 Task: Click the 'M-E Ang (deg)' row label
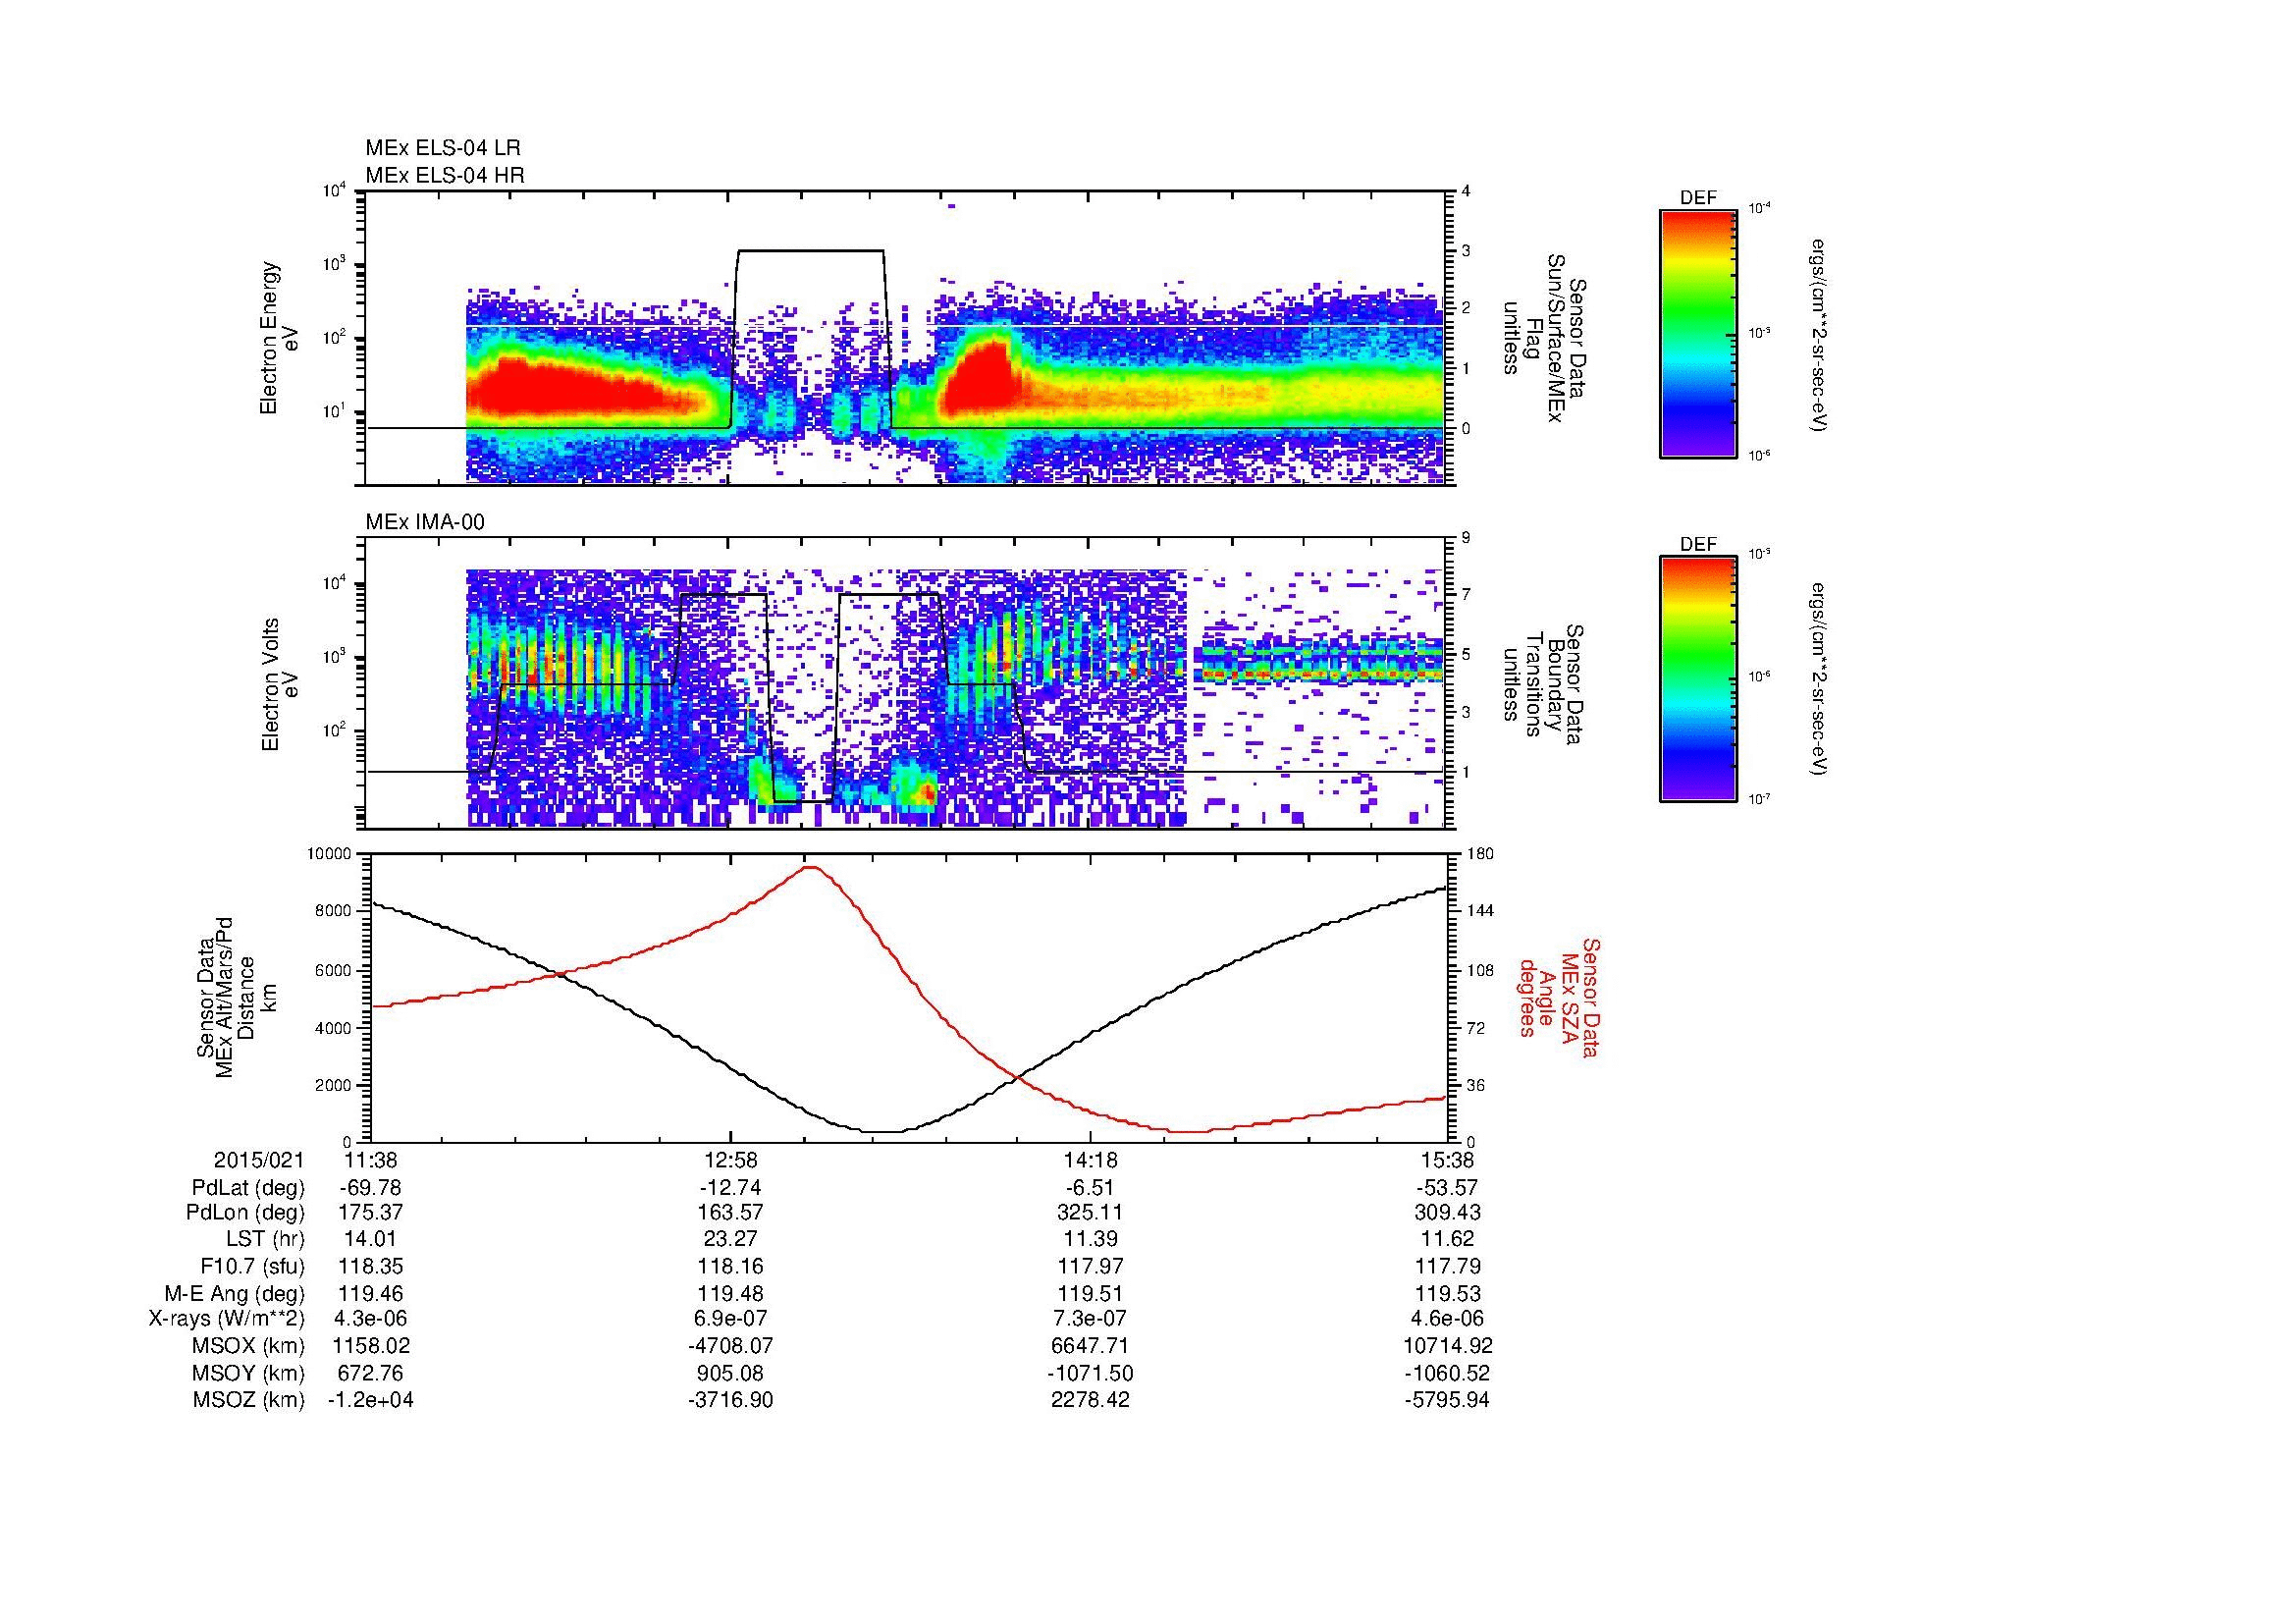tap(235, 1293)
